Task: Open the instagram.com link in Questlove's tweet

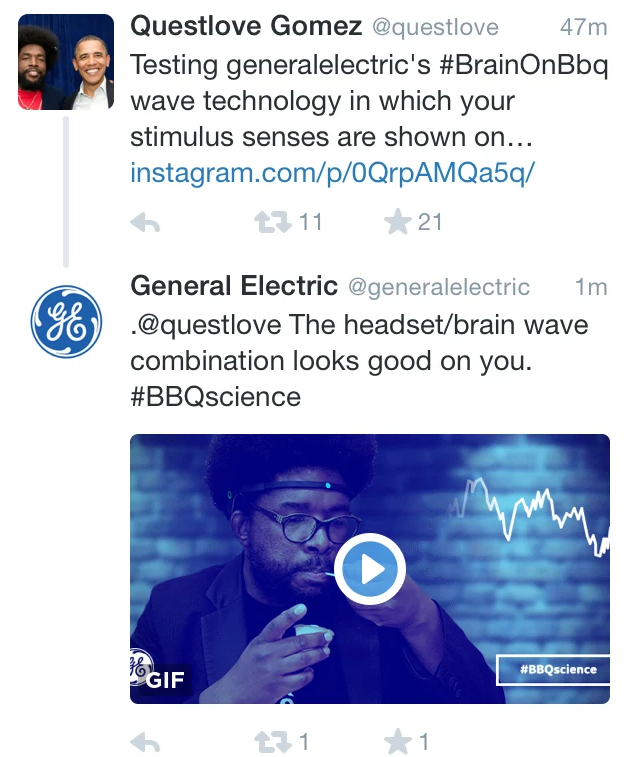Action: click(333, 173)
